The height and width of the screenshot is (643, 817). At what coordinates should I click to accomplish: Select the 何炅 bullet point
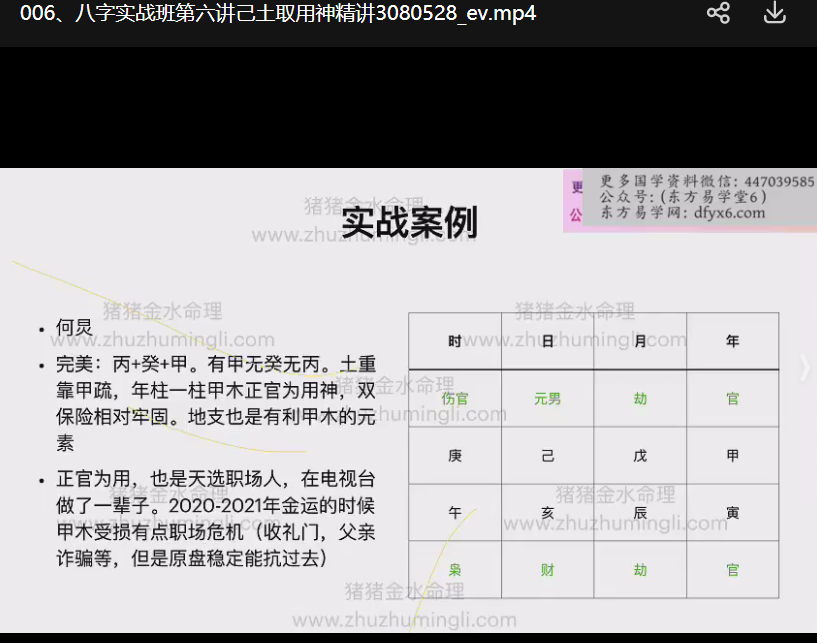(74, 328)
